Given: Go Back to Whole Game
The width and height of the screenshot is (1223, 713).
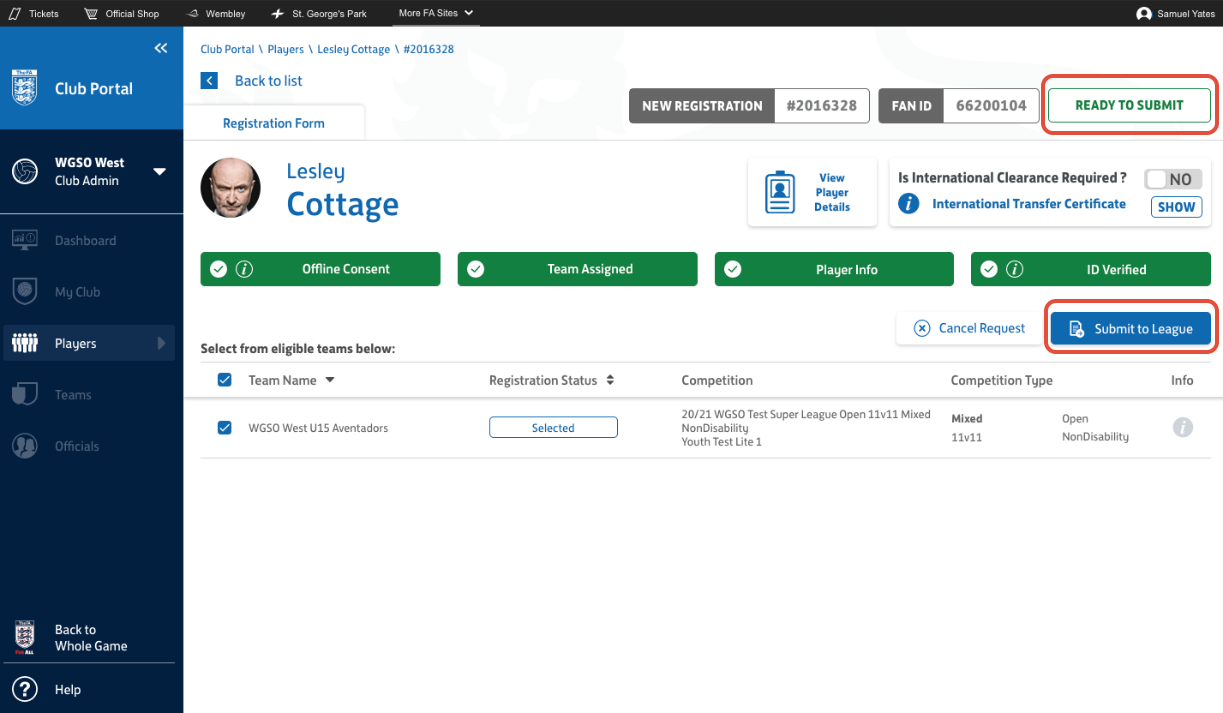Looking at the screenshot, I should [x=90, y=638].
